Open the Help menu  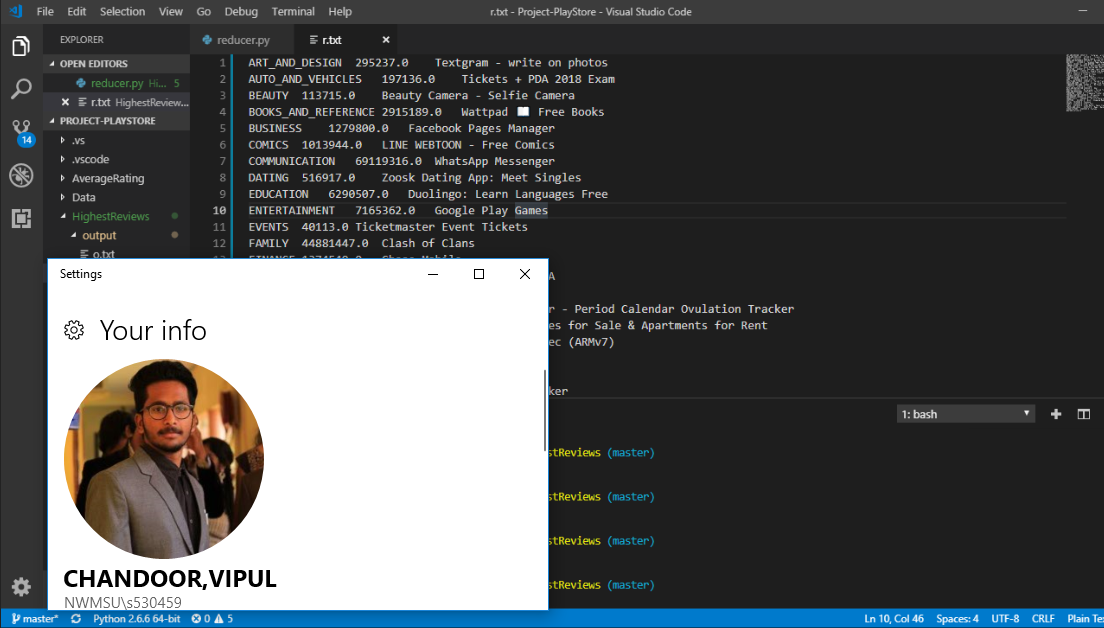coord(340,12)
